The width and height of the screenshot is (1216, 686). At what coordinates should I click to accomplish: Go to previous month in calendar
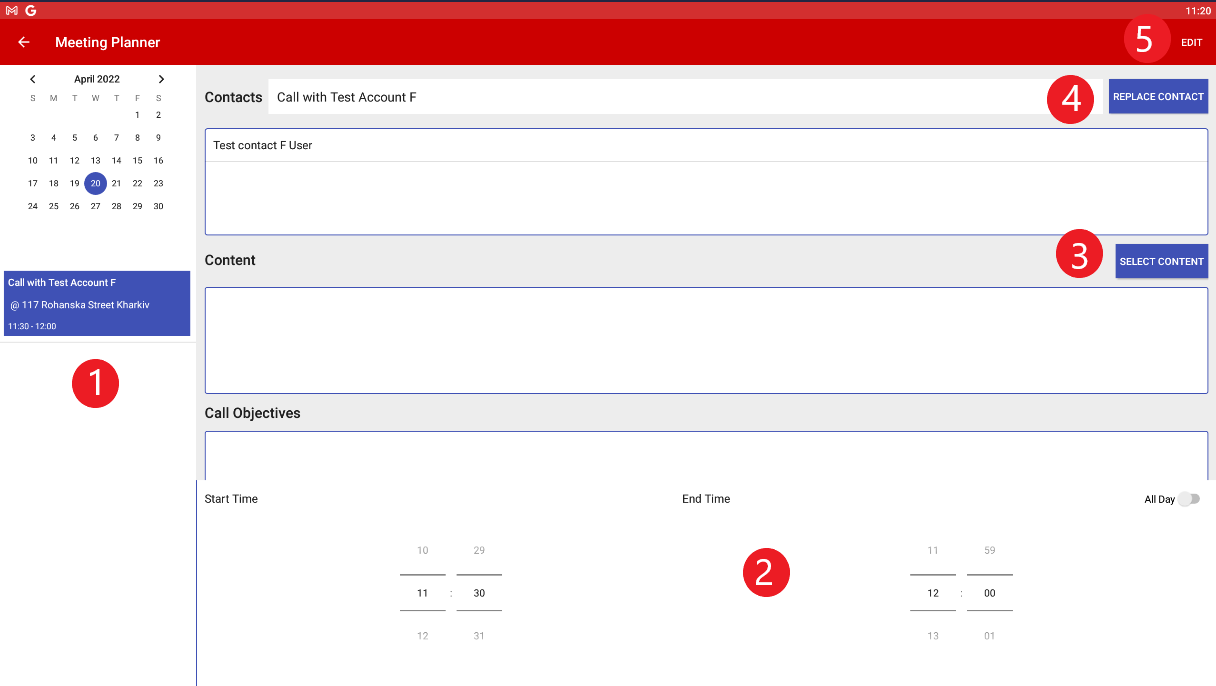coord(33,79)
